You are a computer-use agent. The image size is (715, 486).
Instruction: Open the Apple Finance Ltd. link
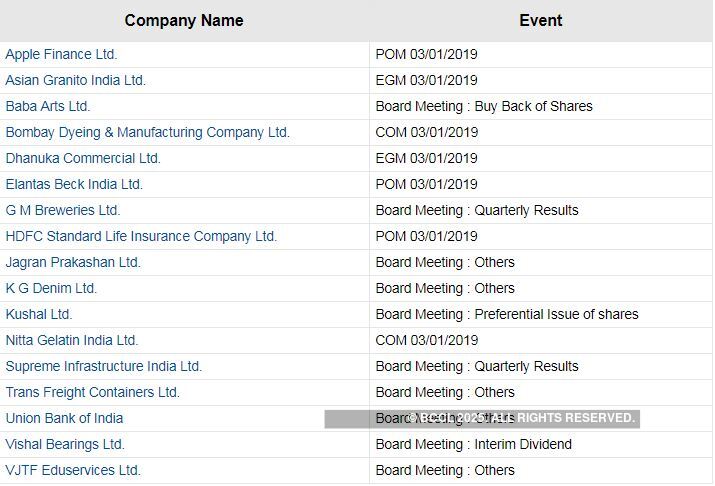pyautogui.click(x=61, y=54)
